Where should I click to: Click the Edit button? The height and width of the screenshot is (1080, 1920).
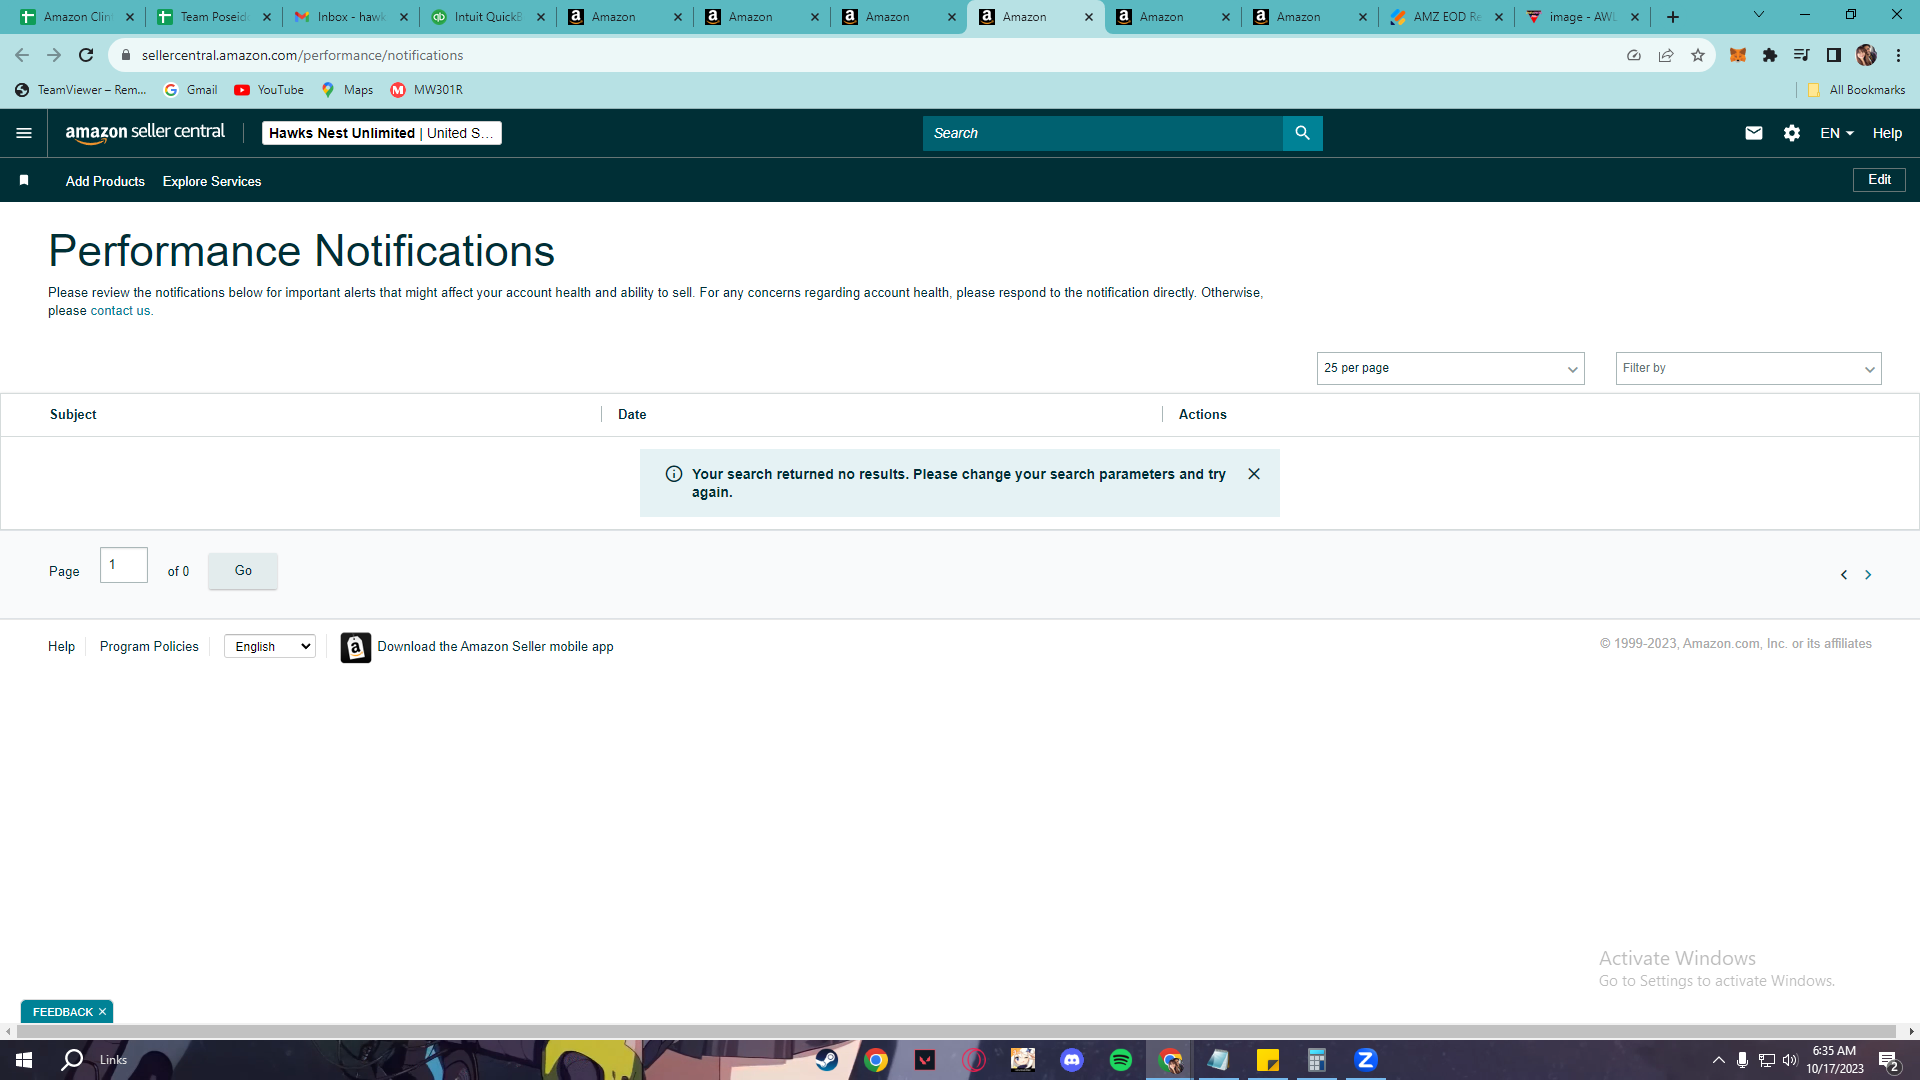click(1879, 180)
